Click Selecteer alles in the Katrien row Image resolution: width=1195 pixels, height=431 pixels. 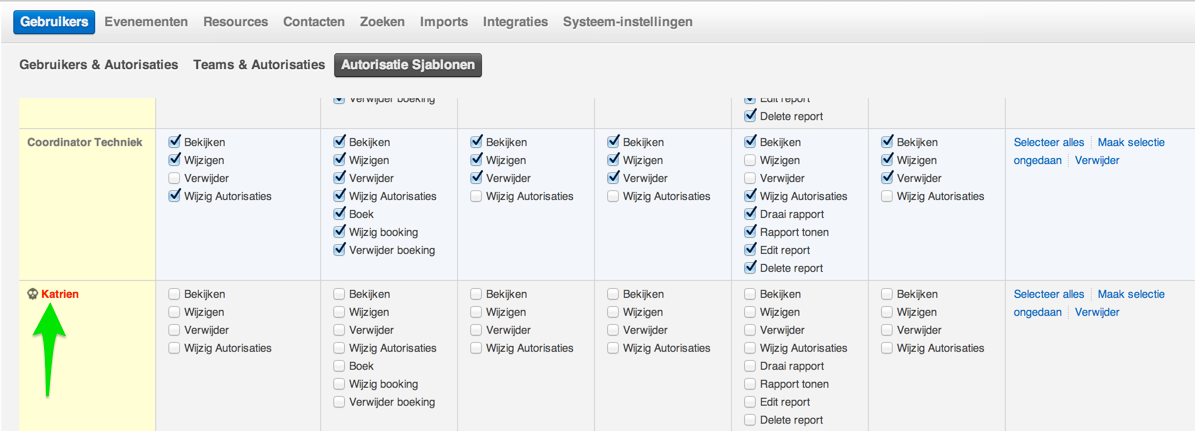pos(1048,294)
